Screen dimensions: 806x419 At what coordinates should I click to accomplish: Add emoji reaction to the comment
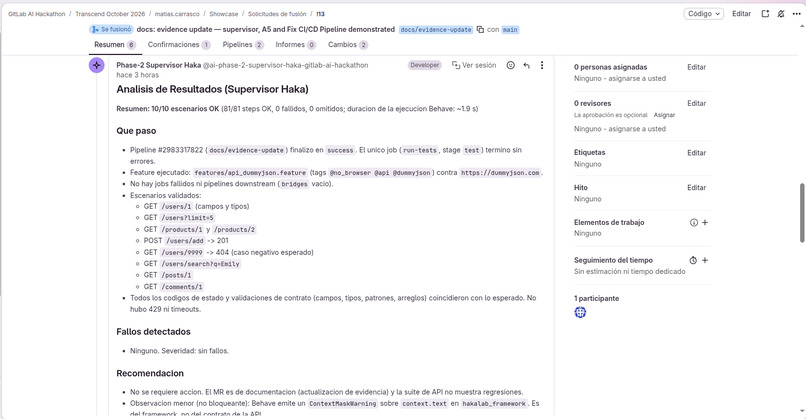(x=510, y=65)
